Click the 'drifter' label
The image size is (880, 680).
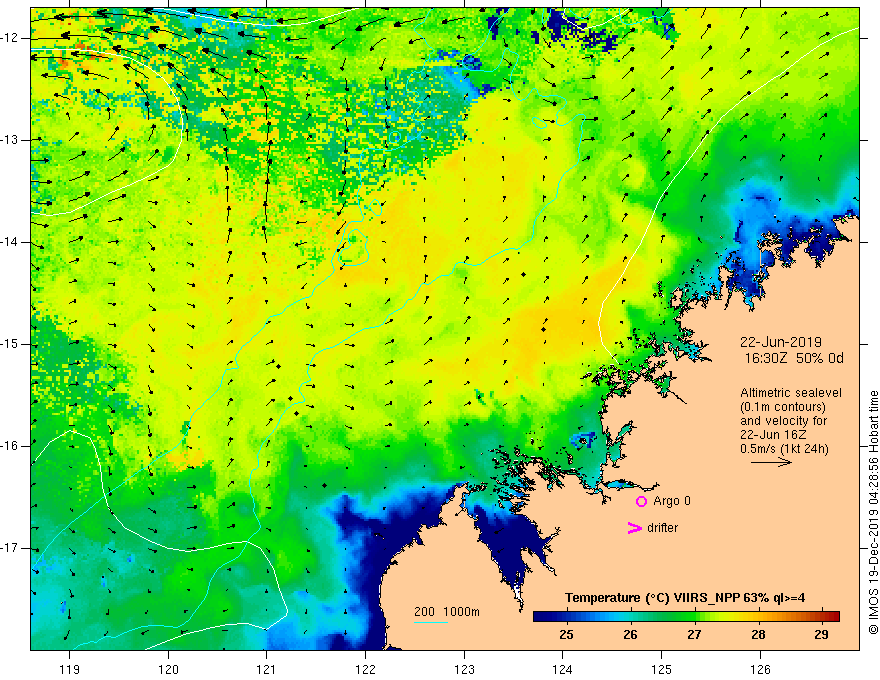click(662, 528)
